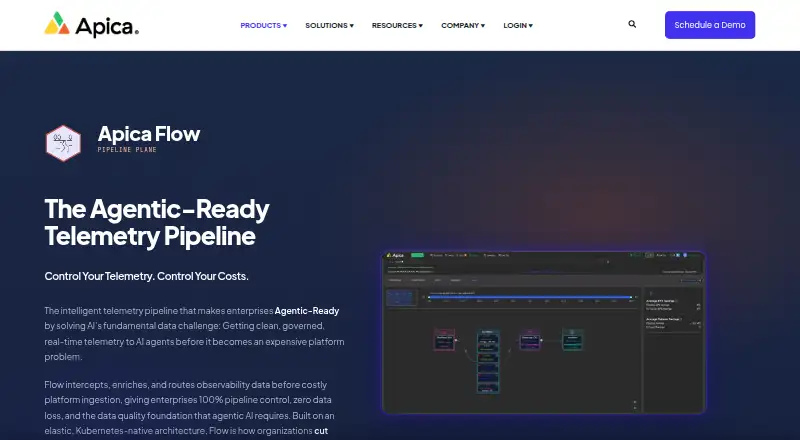Click the Schedule a Demo button
Image resolution: width=800 pixels, height=440 pixels.
710,25
